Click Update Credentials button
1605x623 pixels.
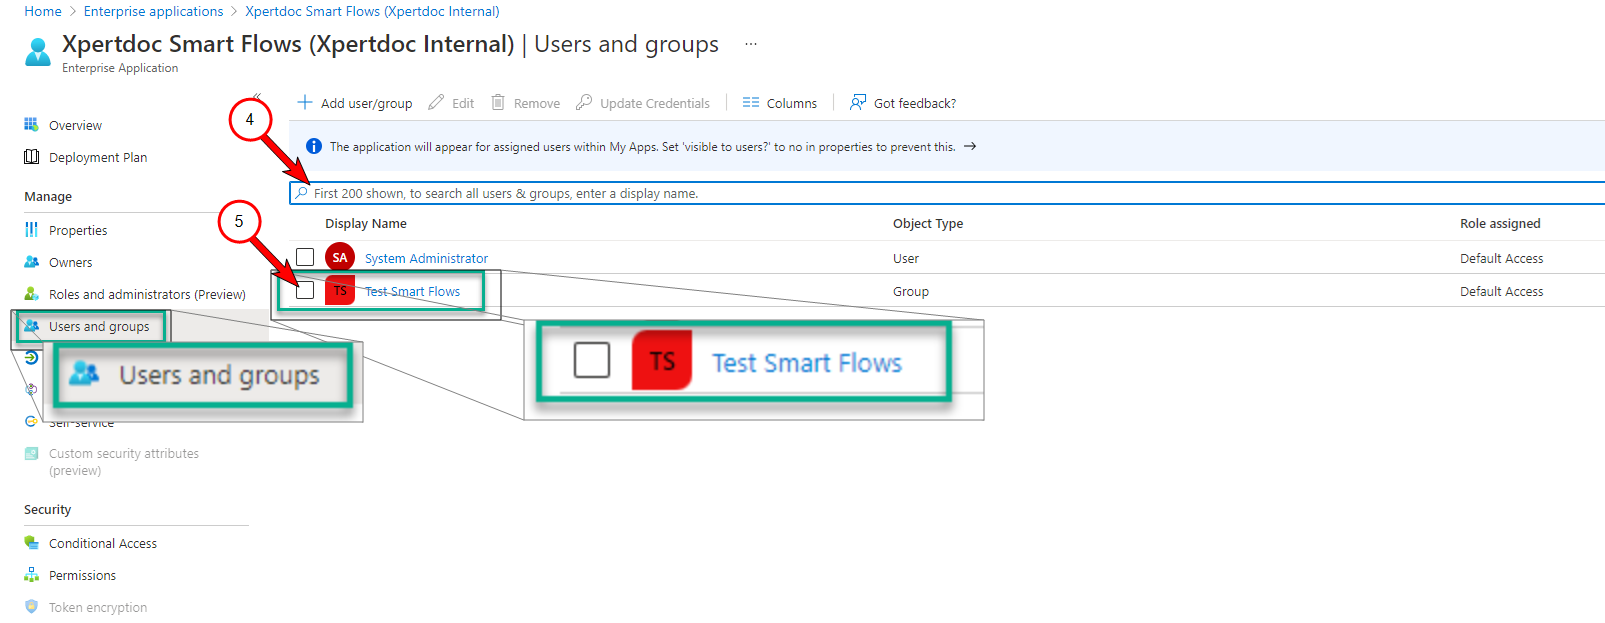pos(643,103)
